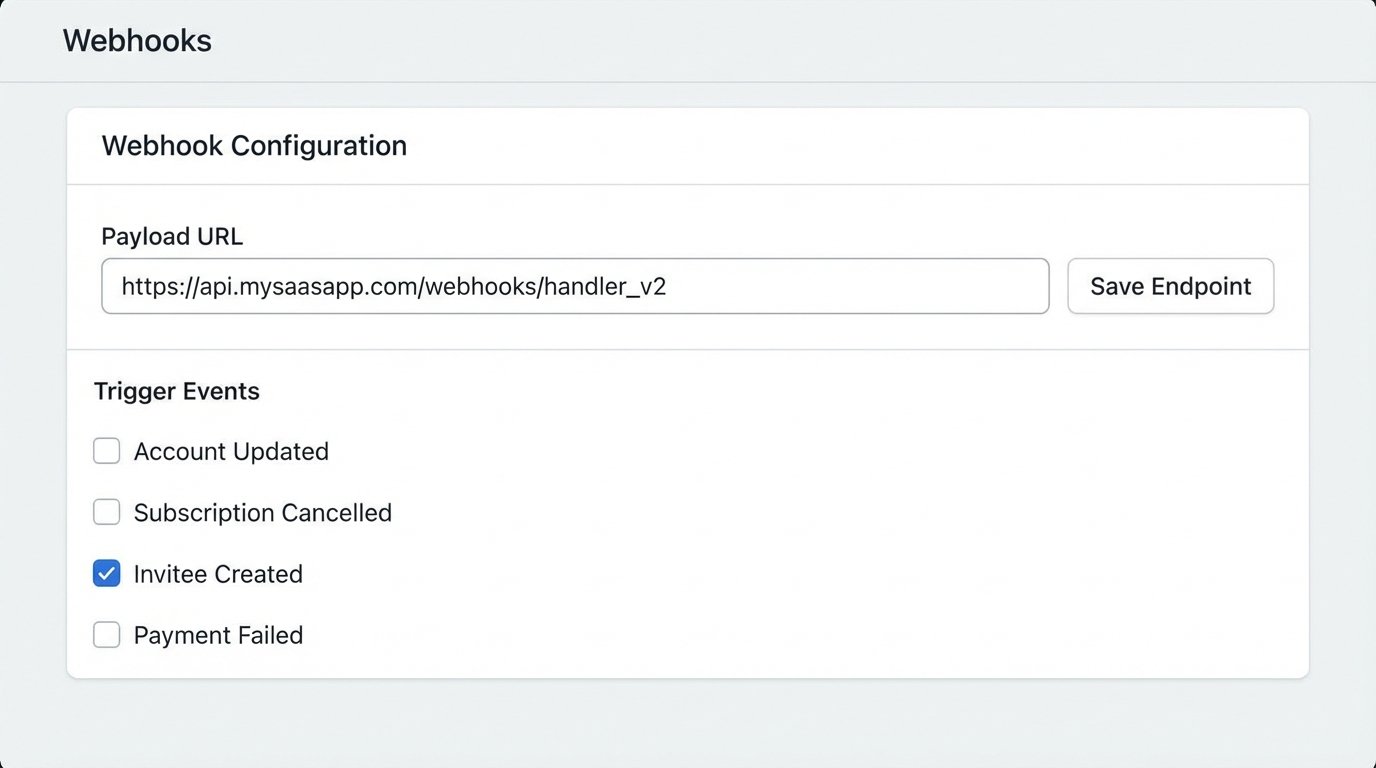Click the Webhooks page header
1376x768 pixels.
pyautogui.click(x=137, y=40)
